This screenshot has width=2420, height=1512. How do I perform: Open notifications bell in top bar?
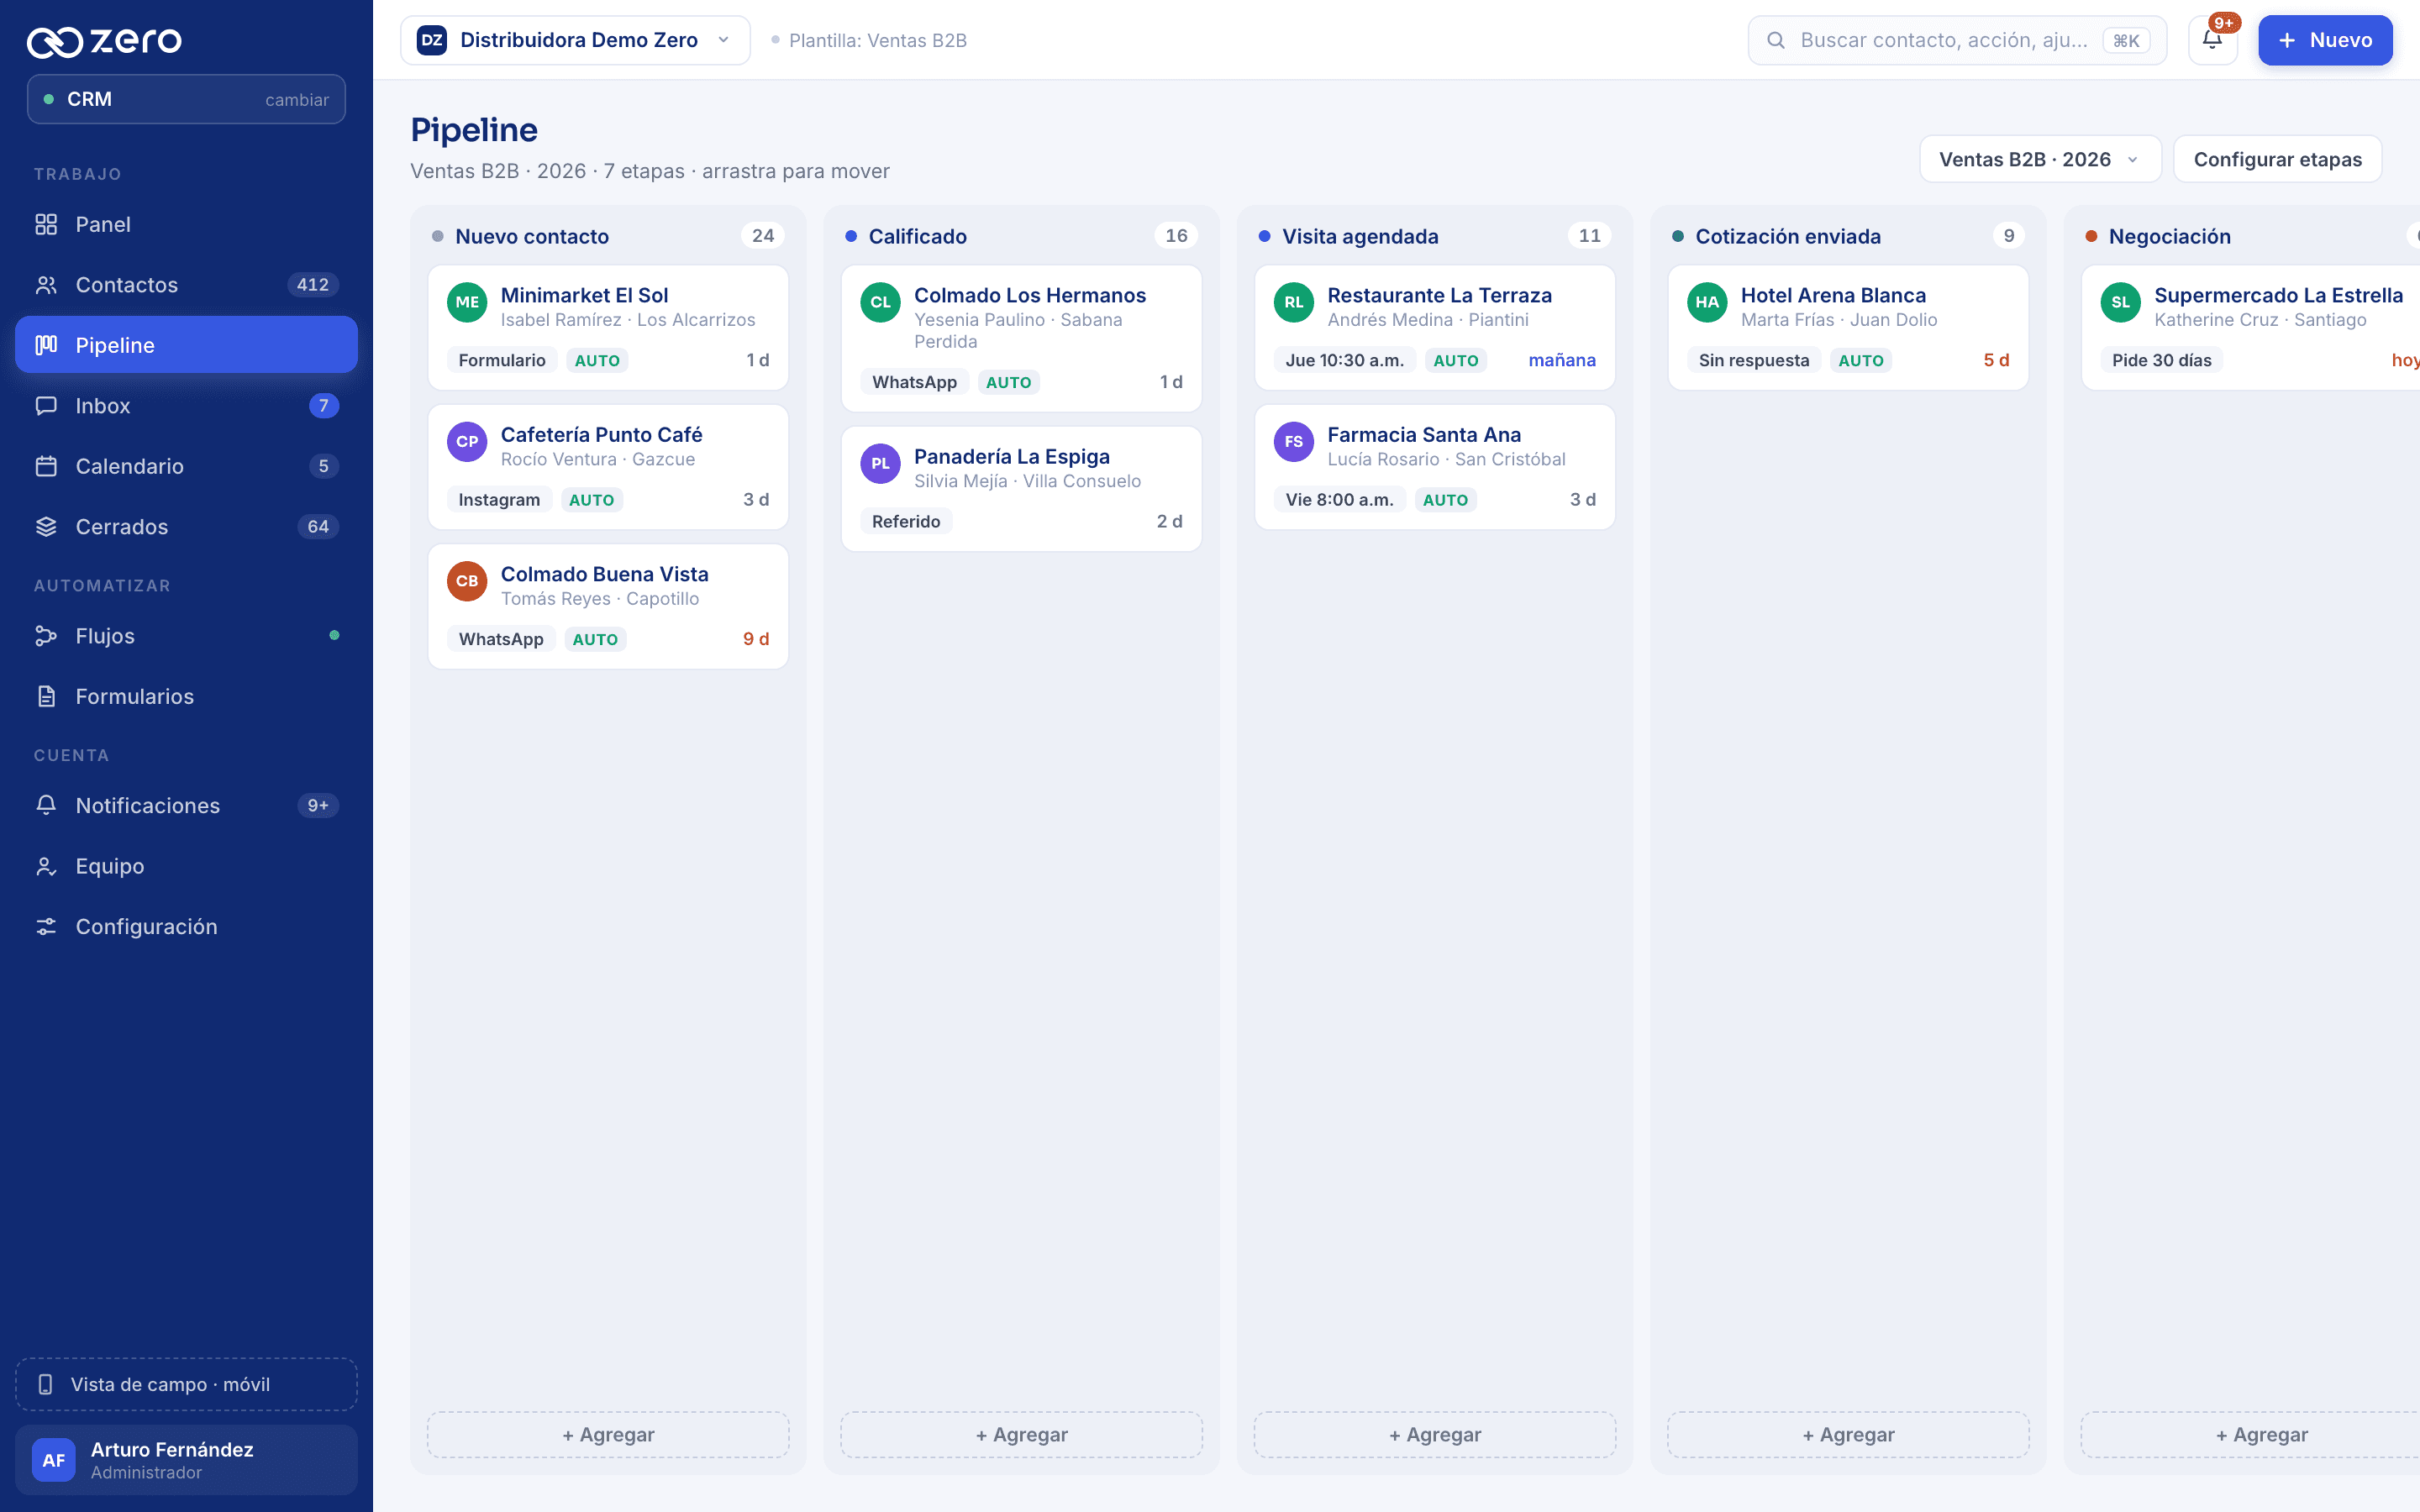(x=2212, y=40)
